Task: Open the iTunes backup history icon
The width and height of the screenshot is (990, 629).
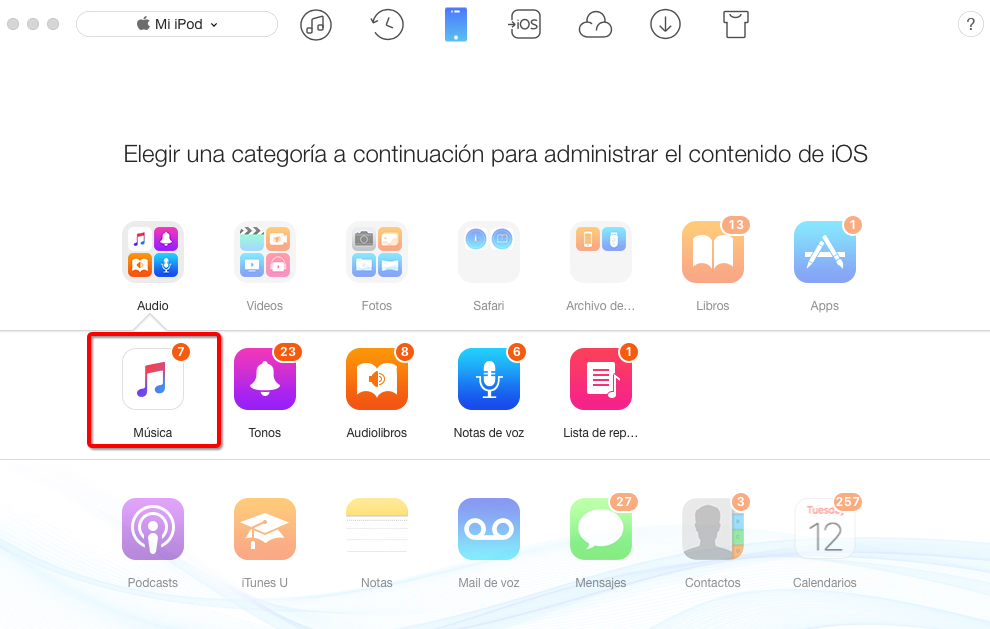Action: [386, 25]
